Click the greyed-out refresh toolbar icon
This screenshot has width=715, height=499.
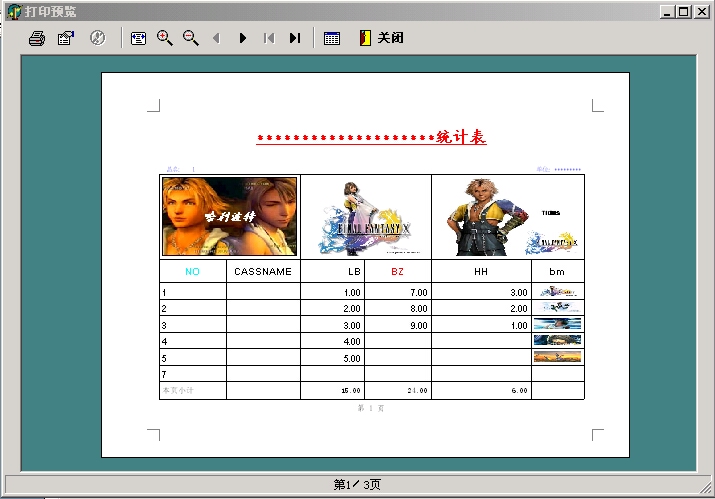(x=97, y=38)
